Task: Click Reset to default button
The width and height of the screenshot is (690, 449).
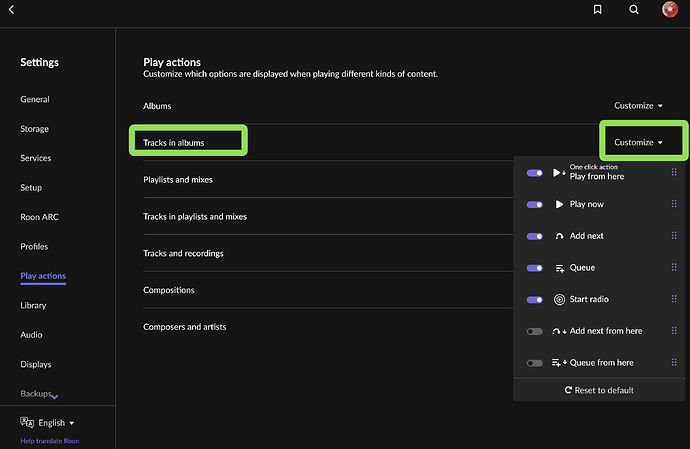Action: tap(599, 390)
